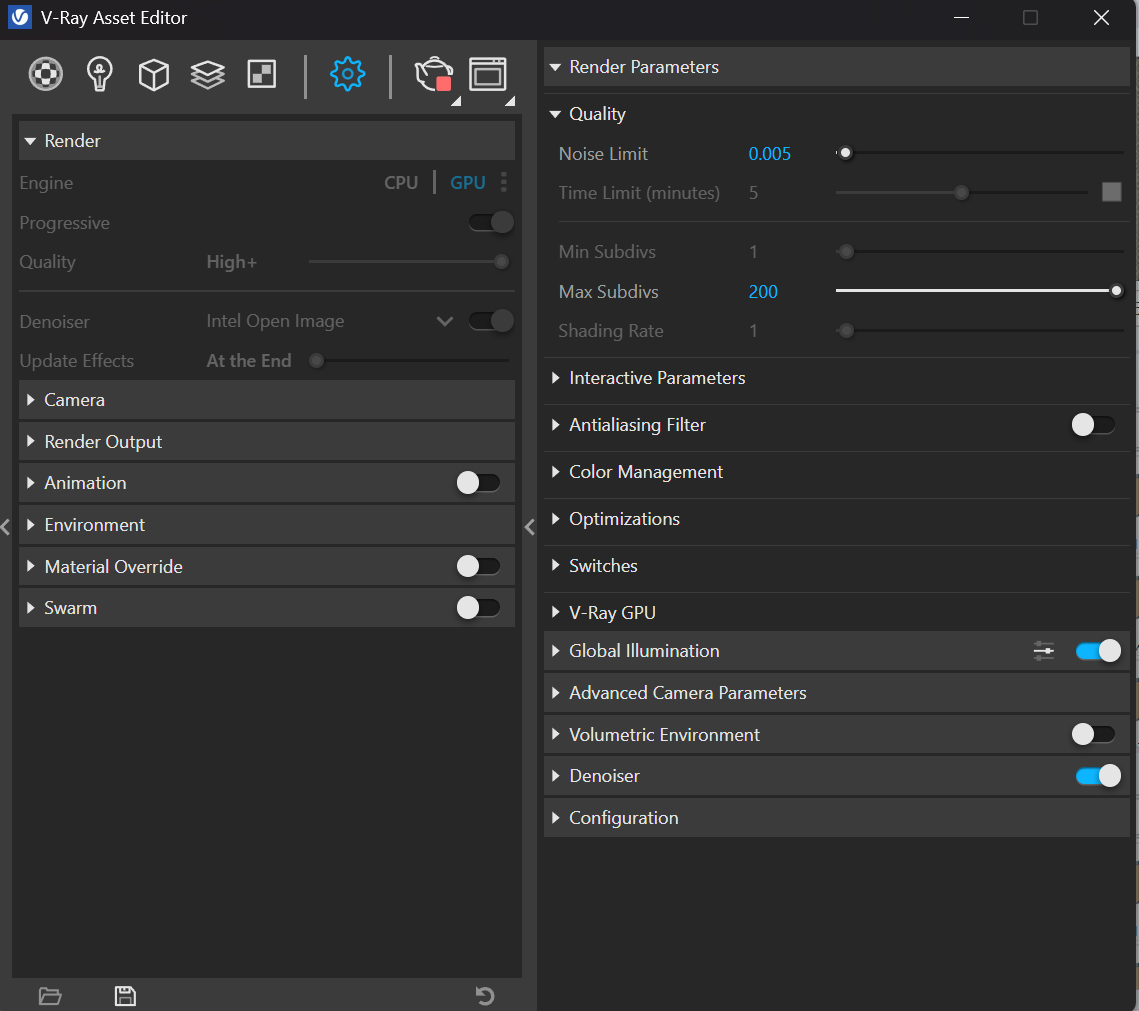Revert settings to default with reset icon
This screenshot has height=1011, width=1139.
point(485,996)
